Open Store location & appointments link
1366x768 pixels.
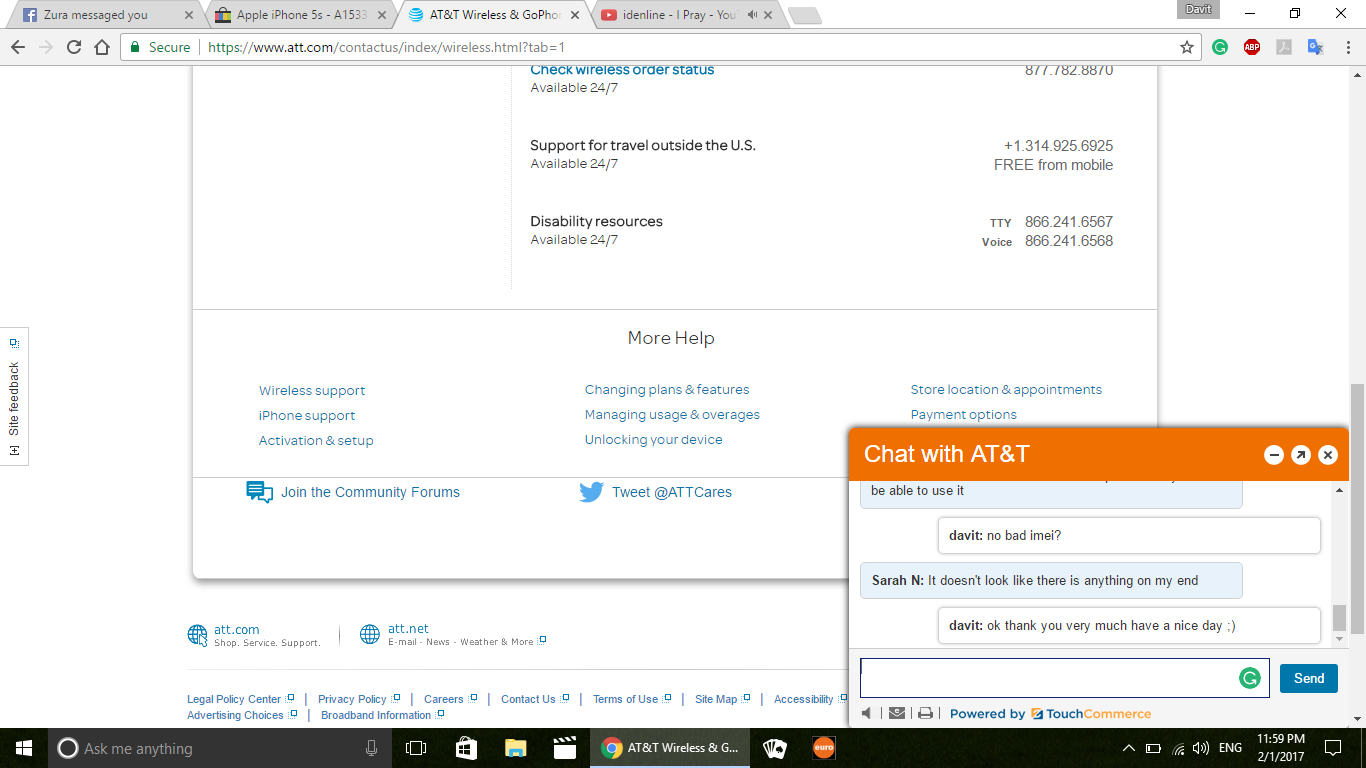(x=1006, y=389)
